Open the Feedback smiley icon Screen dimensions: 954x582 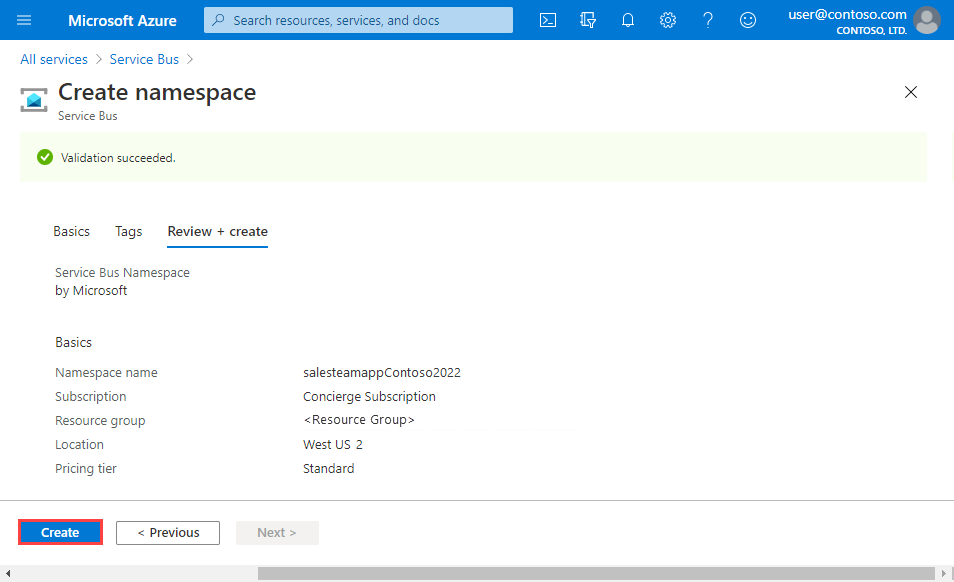[x=748, y=20]
